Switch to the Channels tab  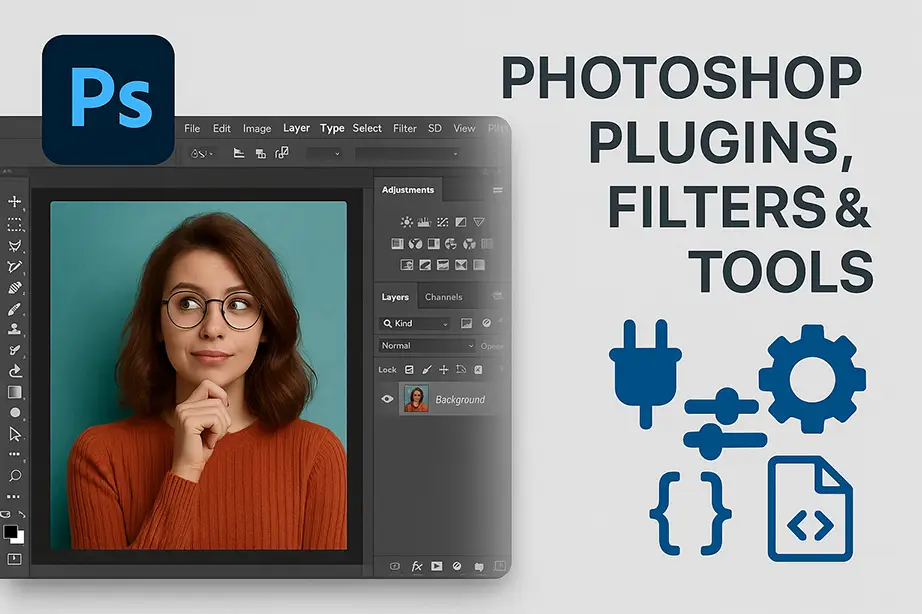443,297
